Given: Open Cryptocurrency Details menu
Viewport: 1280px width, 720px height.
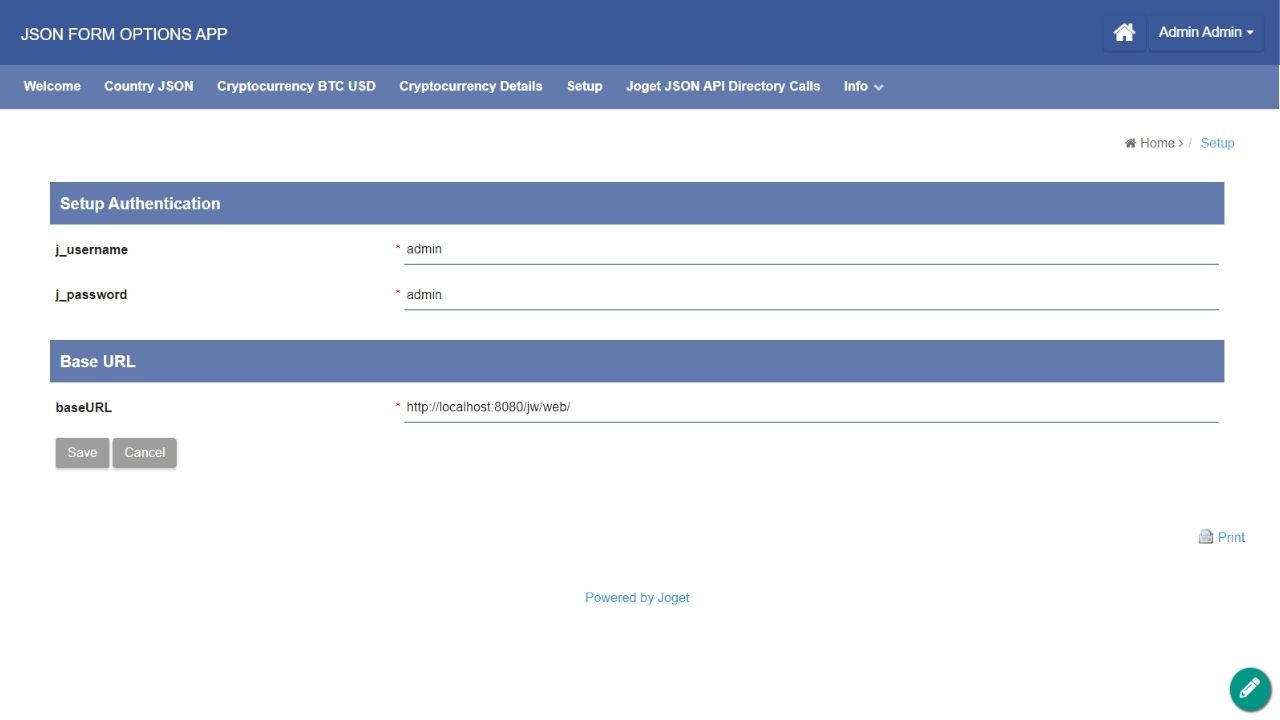Looking at the screenshot, I should pyautogui.click(x=471, y=86).
